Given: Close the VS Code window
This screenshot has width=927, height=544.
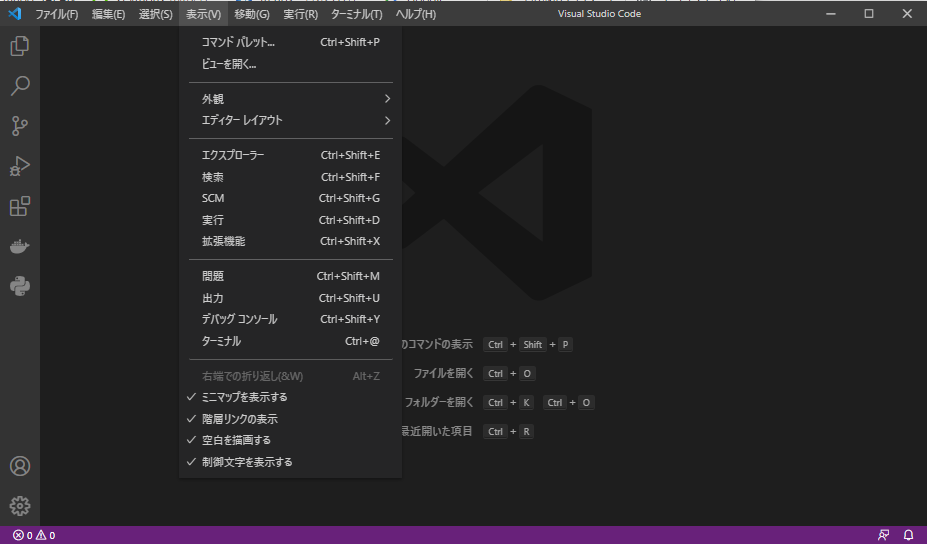Looking at the screenshot, I should pyautogui.click(x=907, y=14).
